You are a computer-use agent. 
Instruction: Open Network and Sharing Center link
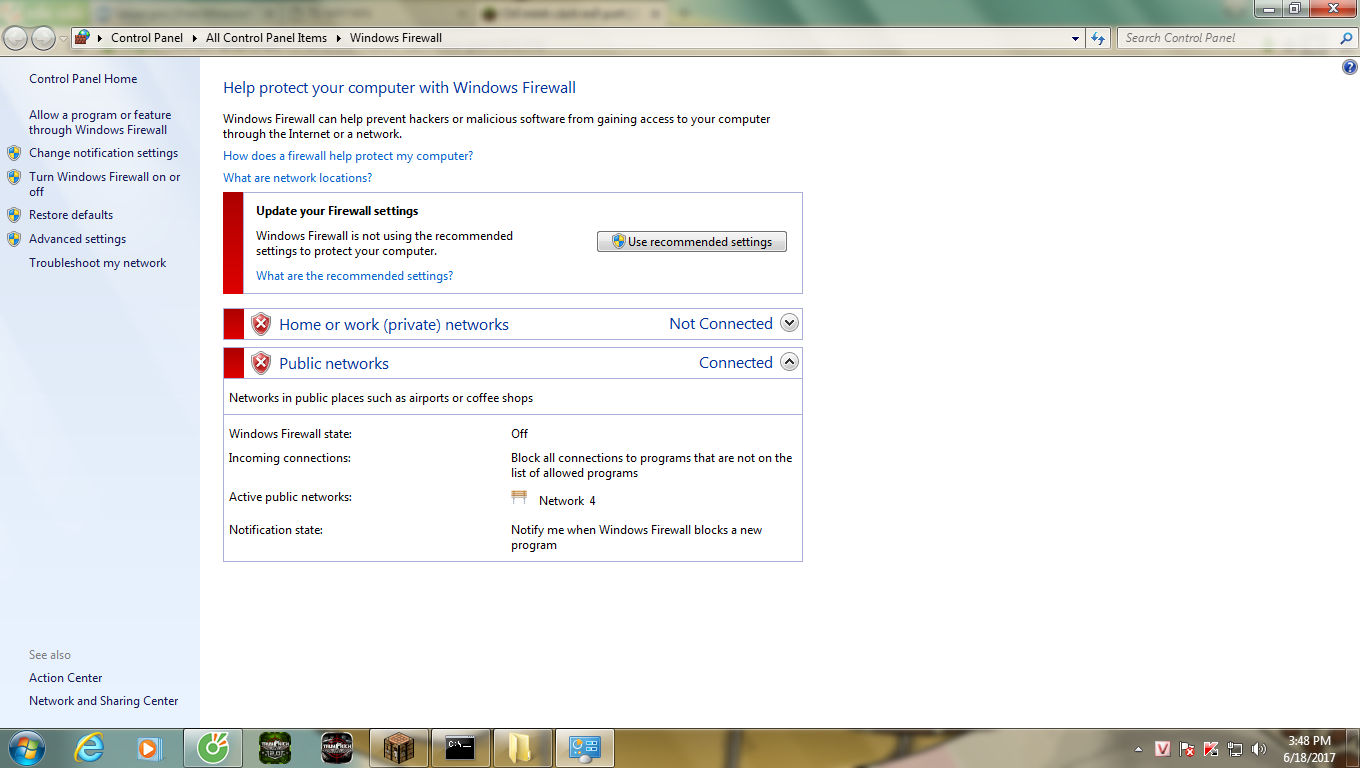click(x=103, y=701)
